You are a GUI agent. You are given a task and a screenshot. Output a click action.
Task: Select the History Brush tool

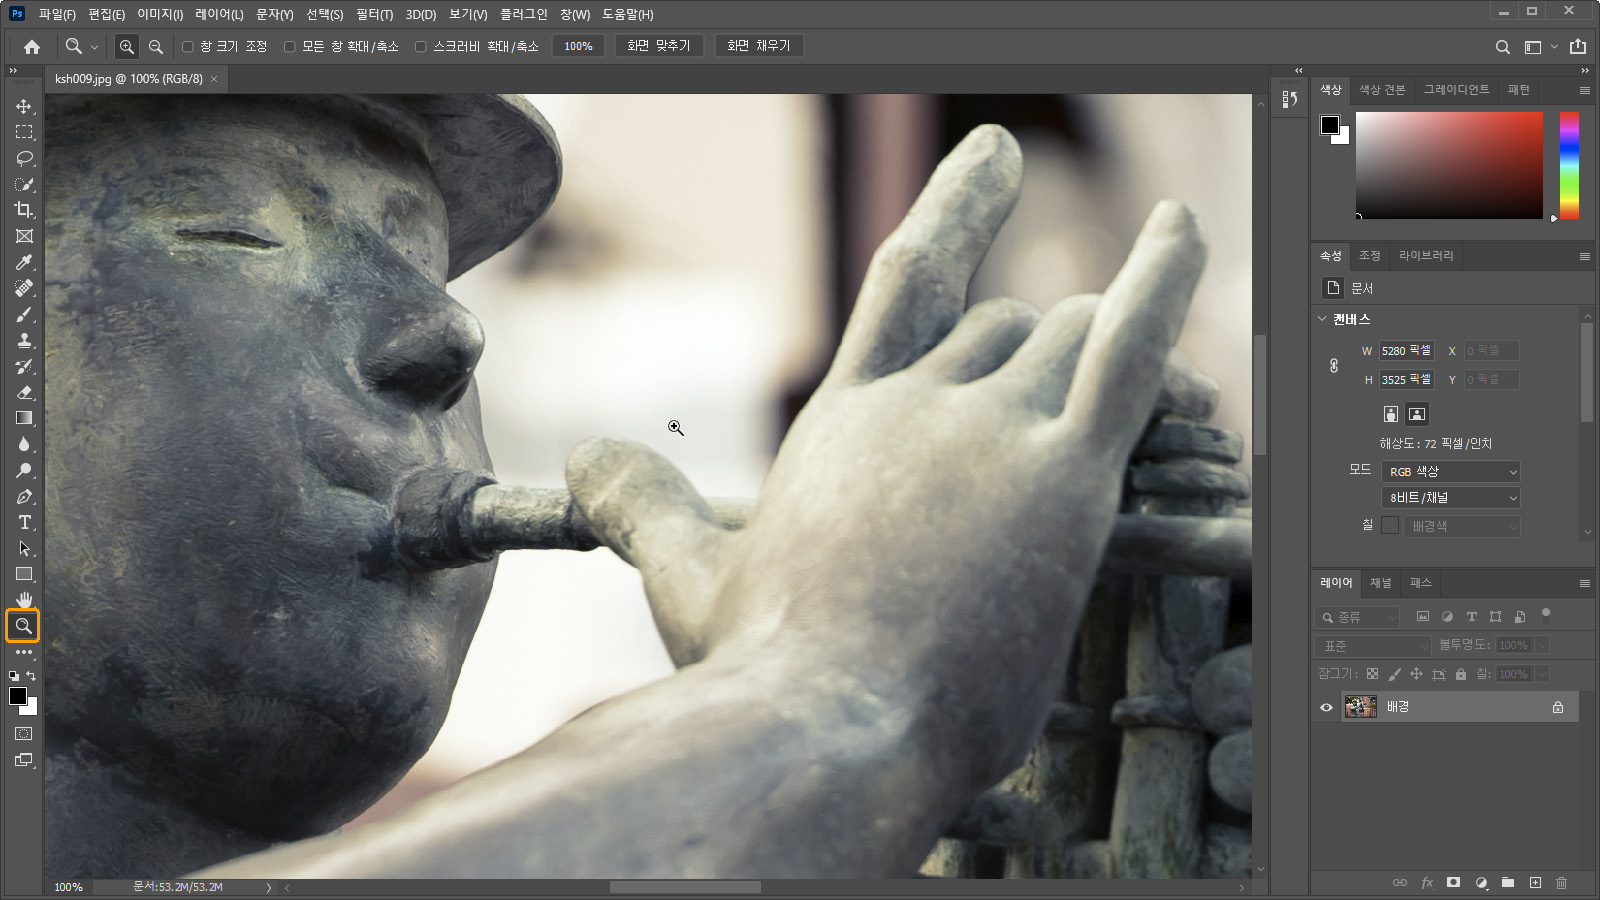coord(24,366)
